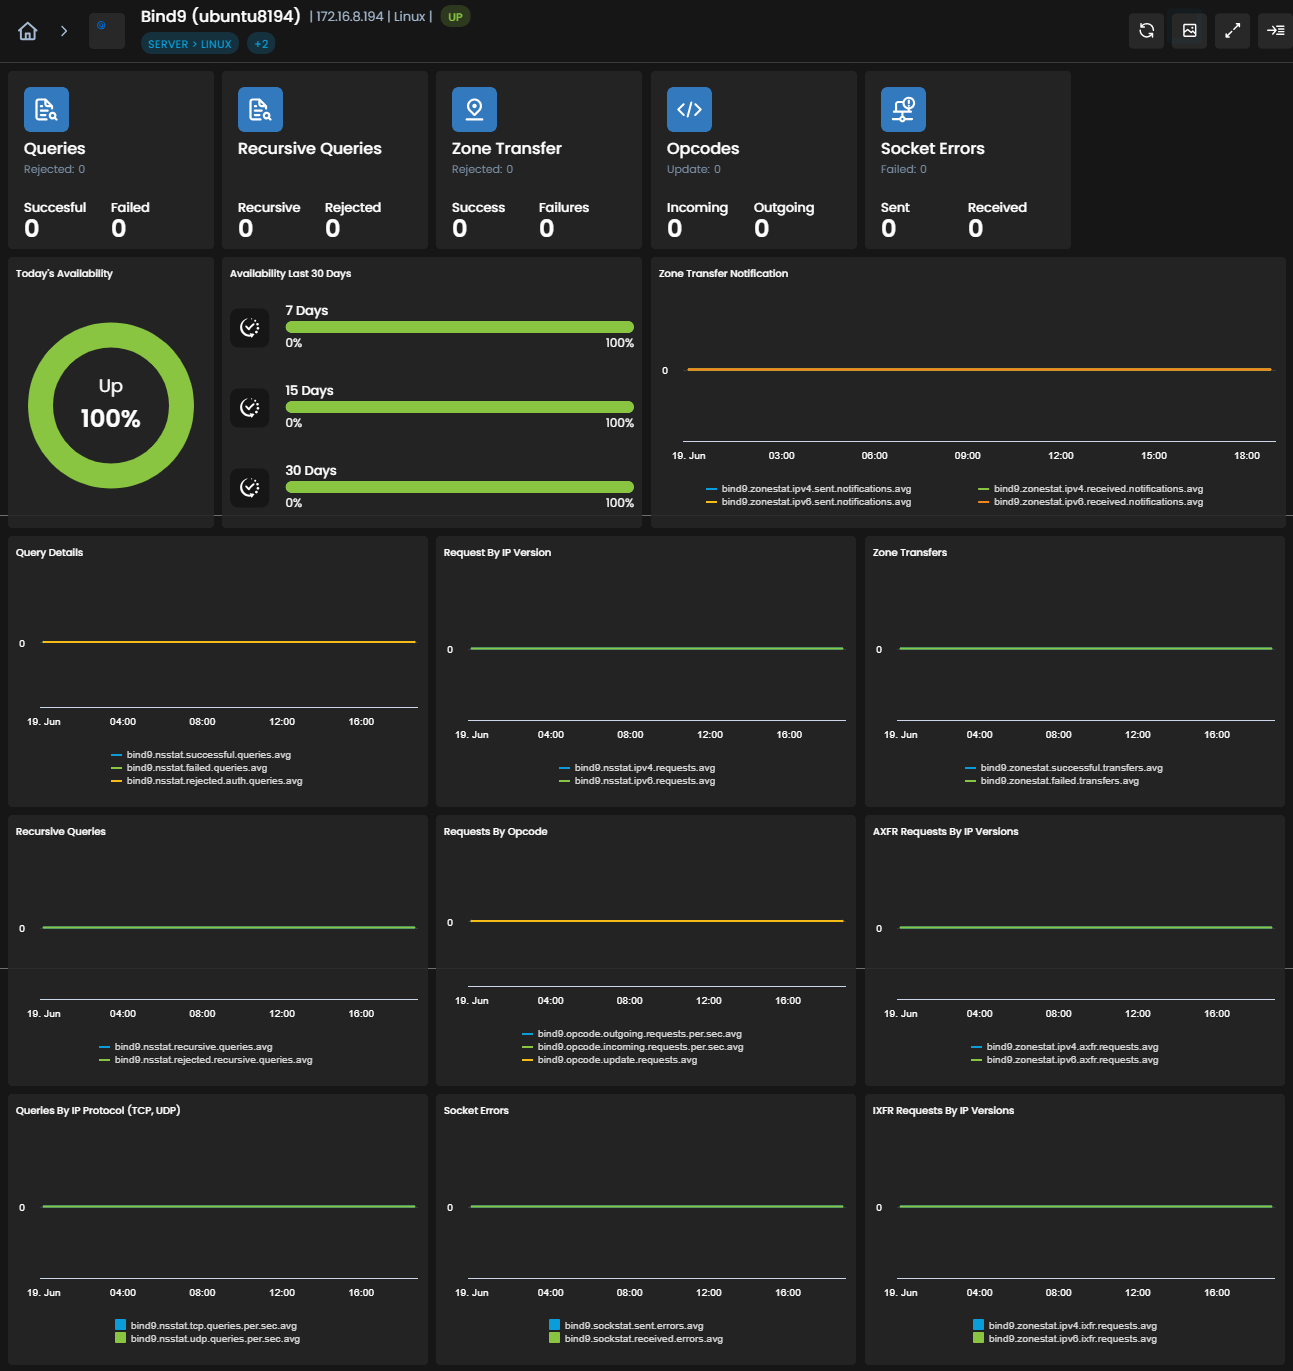Click the 172.16.8.194 IP address text
Image resolution: width=1293 pixels, height=1371 pixels.
click(x=350, y=17)
